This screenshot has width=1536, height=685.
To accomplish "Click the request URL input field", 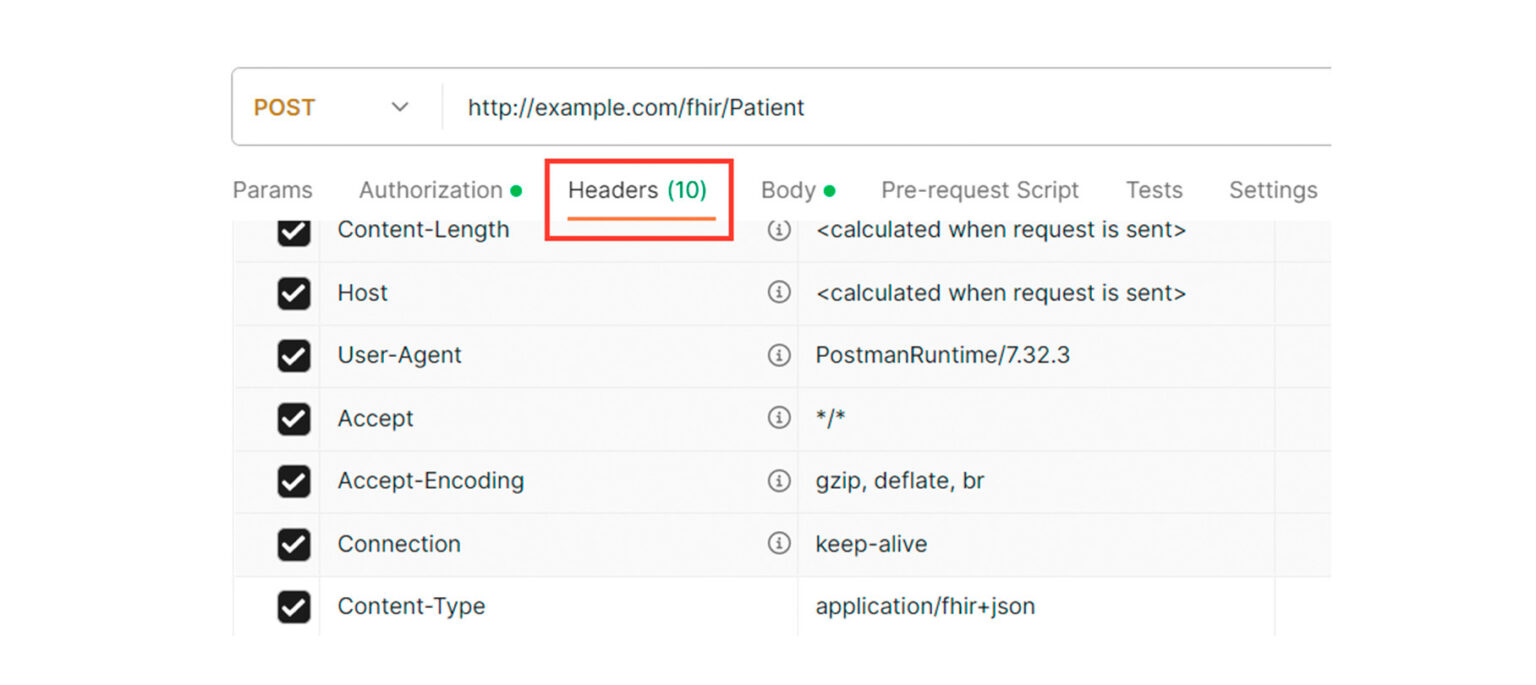I will click(x=880, y=107).
